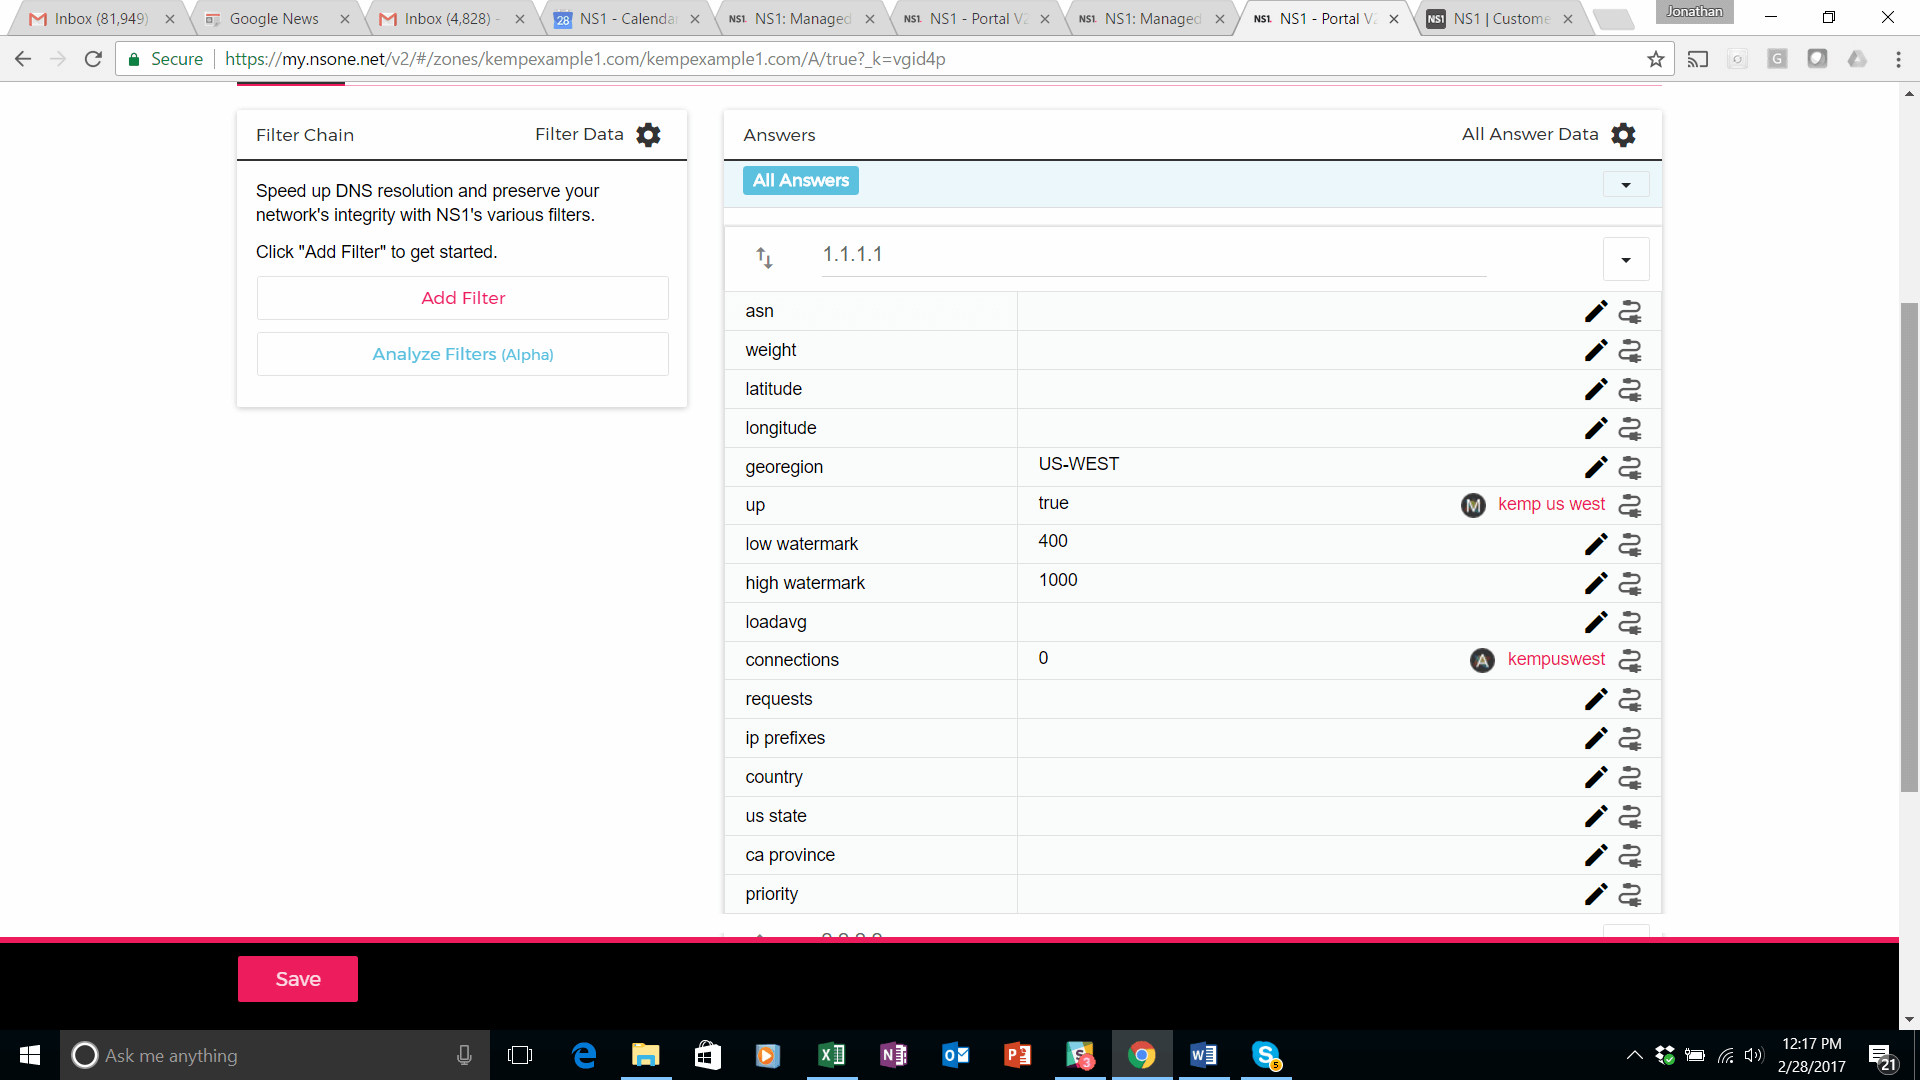Edit the georegion value pencil icon
The image size is (1920, 1080).
pyautogui.click(x=1596, y=467)
